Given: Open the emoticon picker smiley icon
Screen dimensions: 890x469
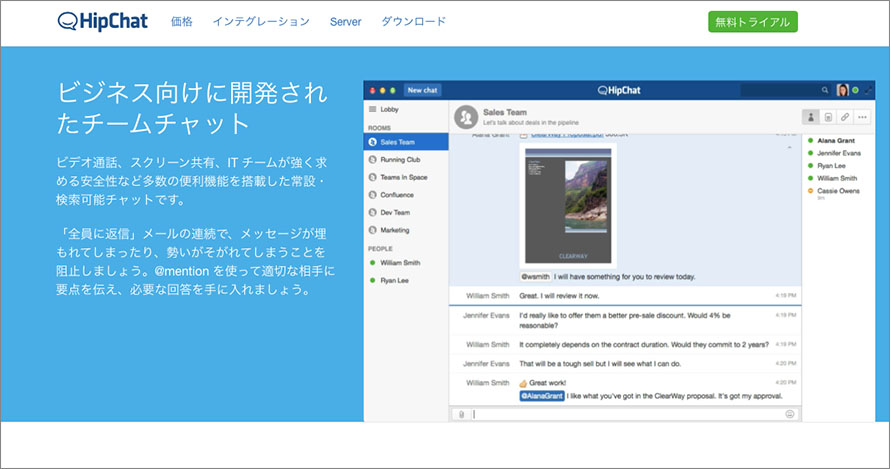Looking at the screenshot, I should 790,414.
